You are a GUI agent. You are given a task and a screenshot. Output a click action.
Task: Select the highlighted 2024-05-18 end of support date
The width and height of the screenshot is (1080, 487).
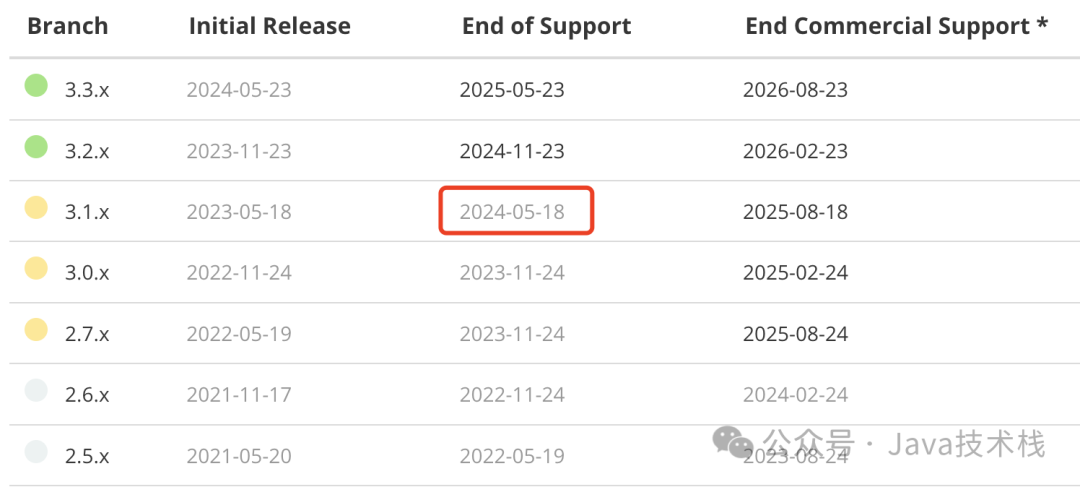click(x=512, y=212)
